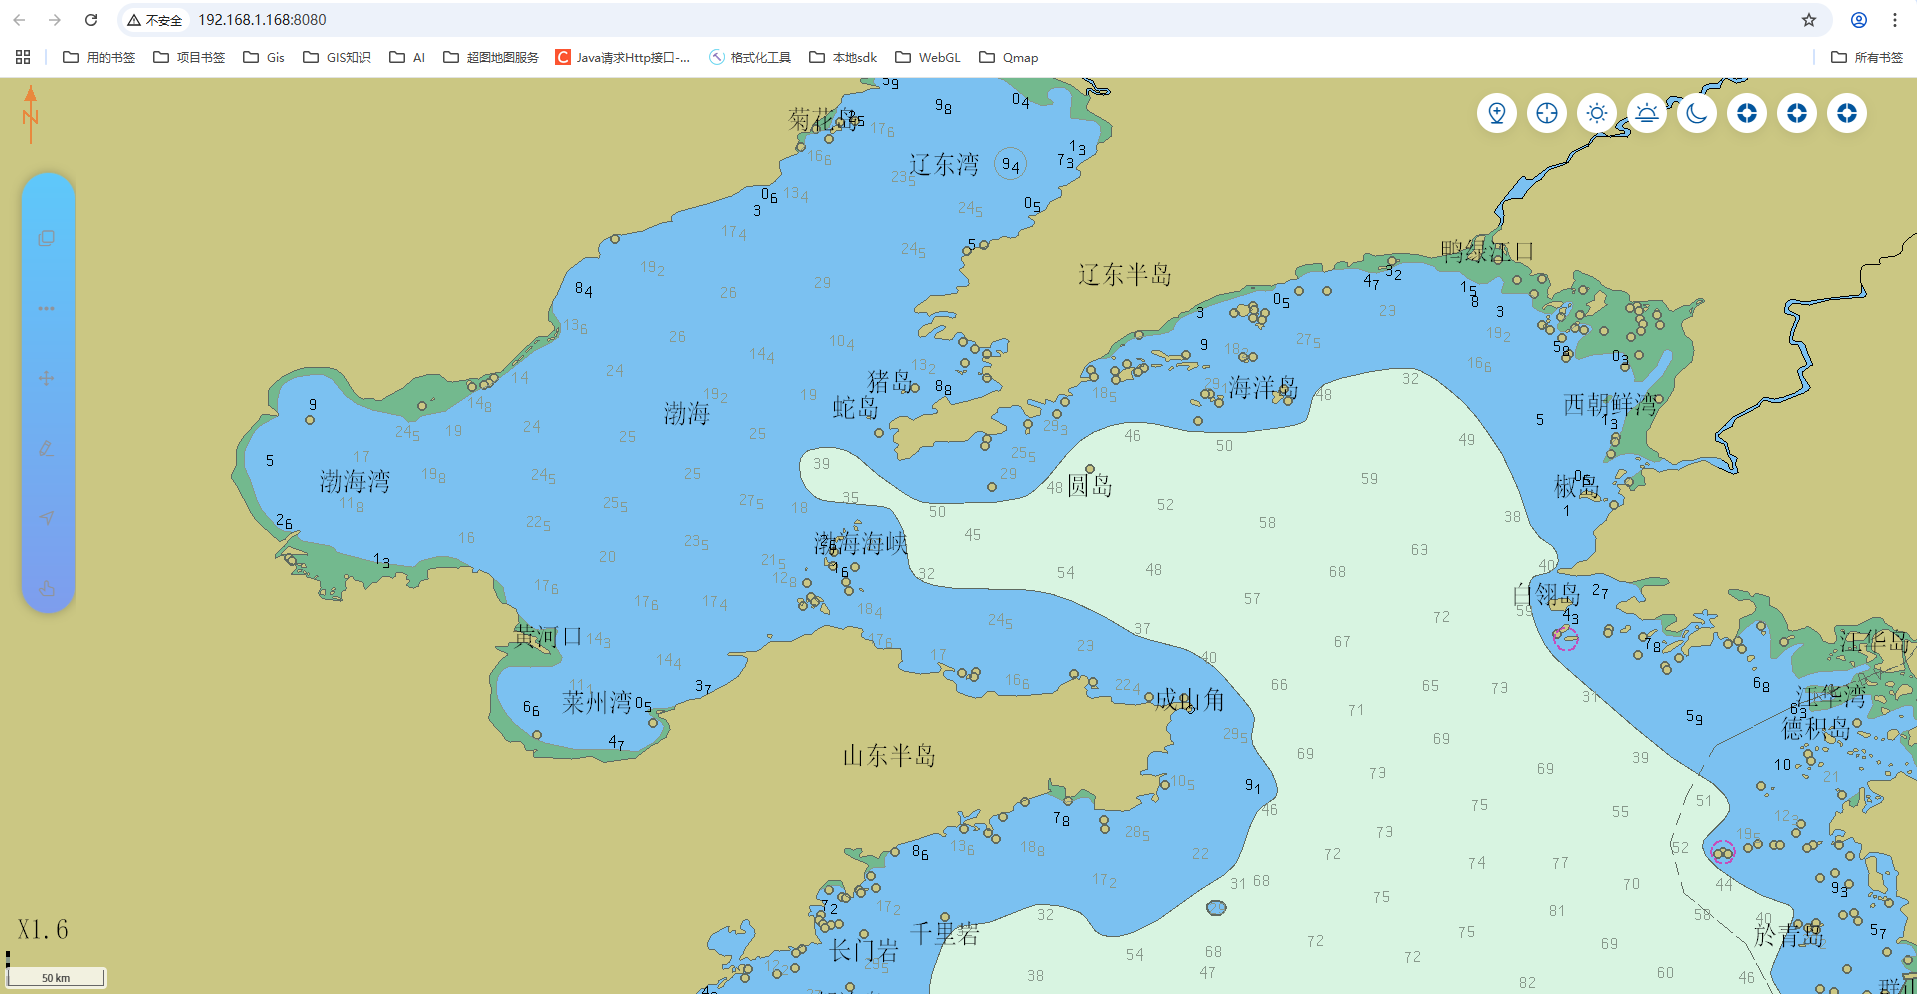Switch to dusk theme with the sunrise icon
Screen dimensions: 1917x994
pyautogui.click(x=1646, y=113)
